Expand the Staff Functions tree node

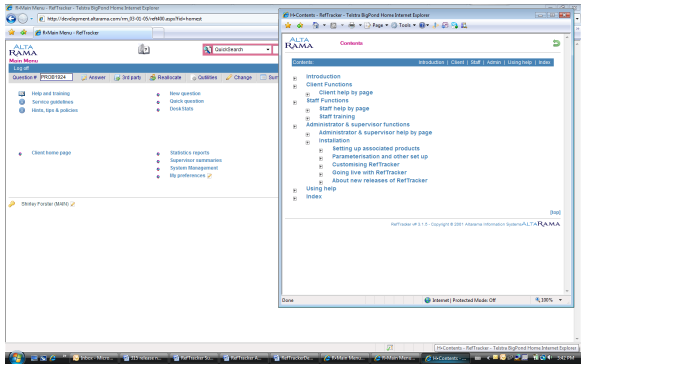coord(295,102)
